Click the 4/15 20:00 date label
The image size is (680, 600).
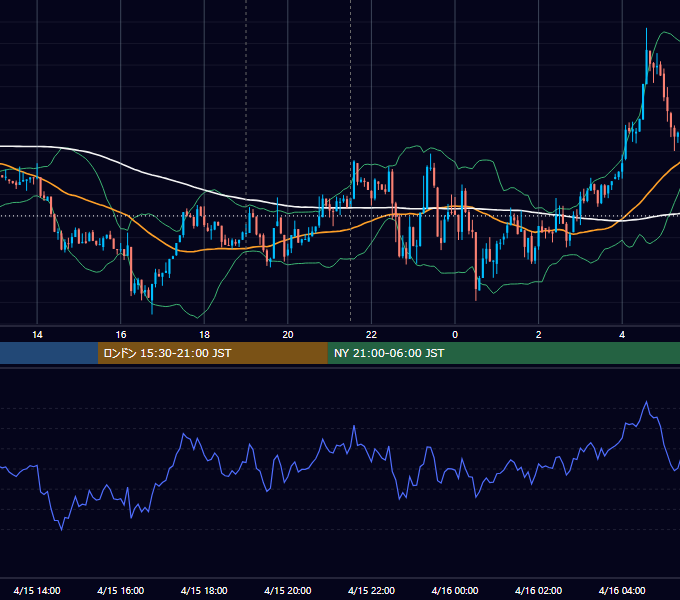click(x=288, y=590)
